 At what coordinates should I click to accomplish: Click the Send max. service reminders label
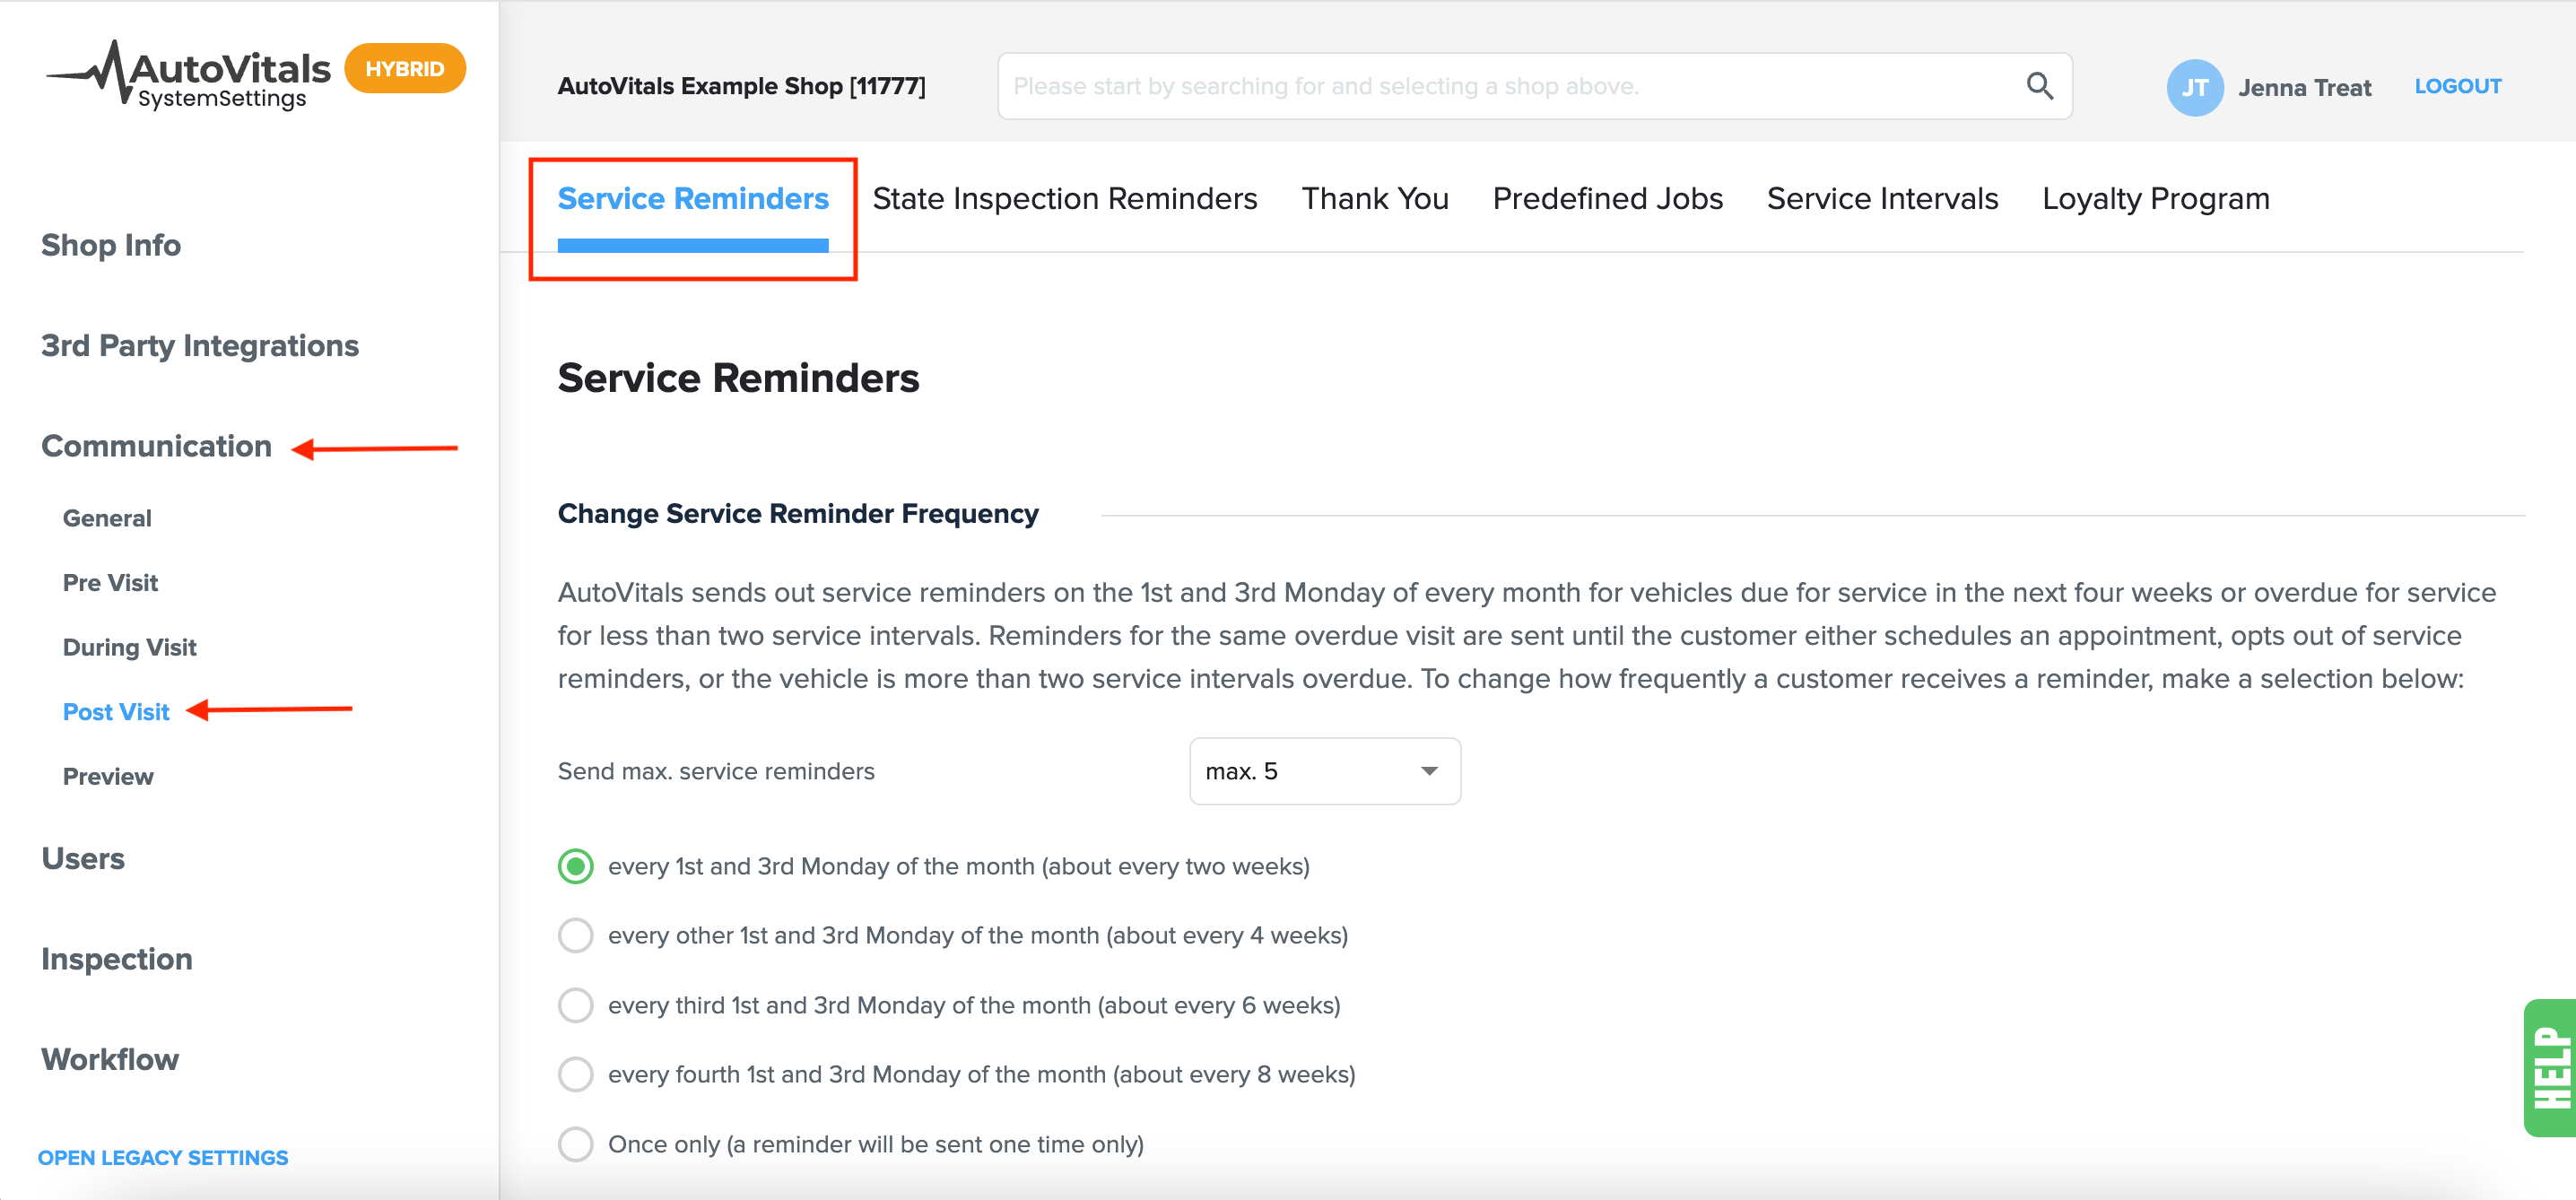[x=716, y=771]
